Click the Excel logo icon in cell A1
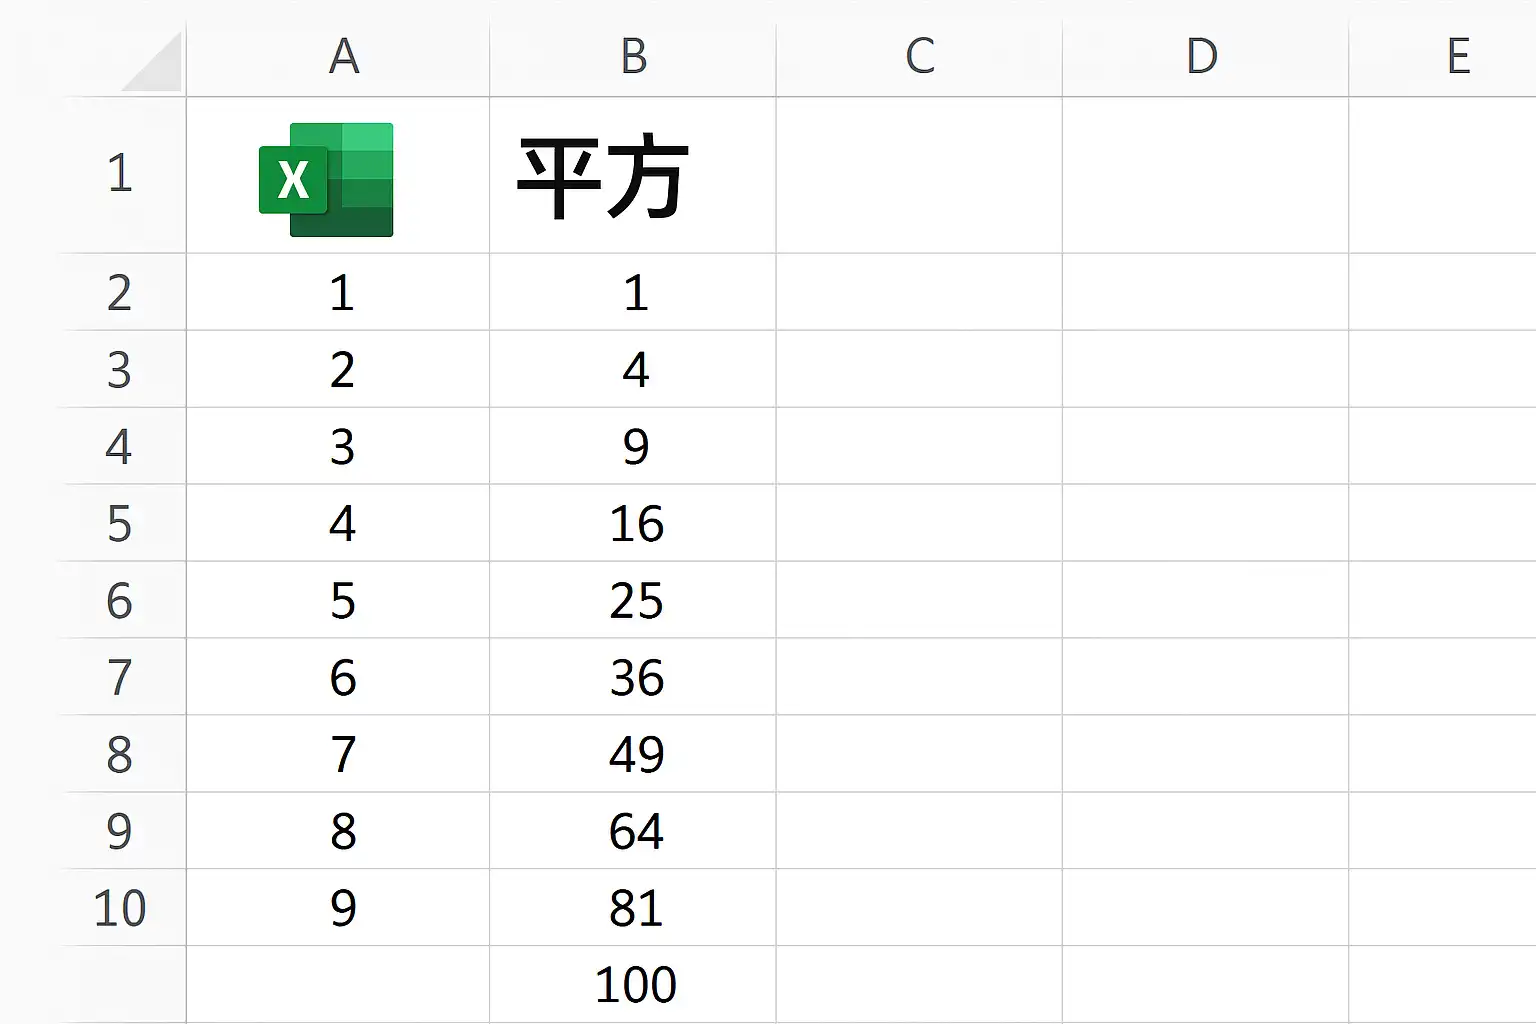Image resolution: width=1536 pixels, height=1024 pixels. click(x=326, y=180)
